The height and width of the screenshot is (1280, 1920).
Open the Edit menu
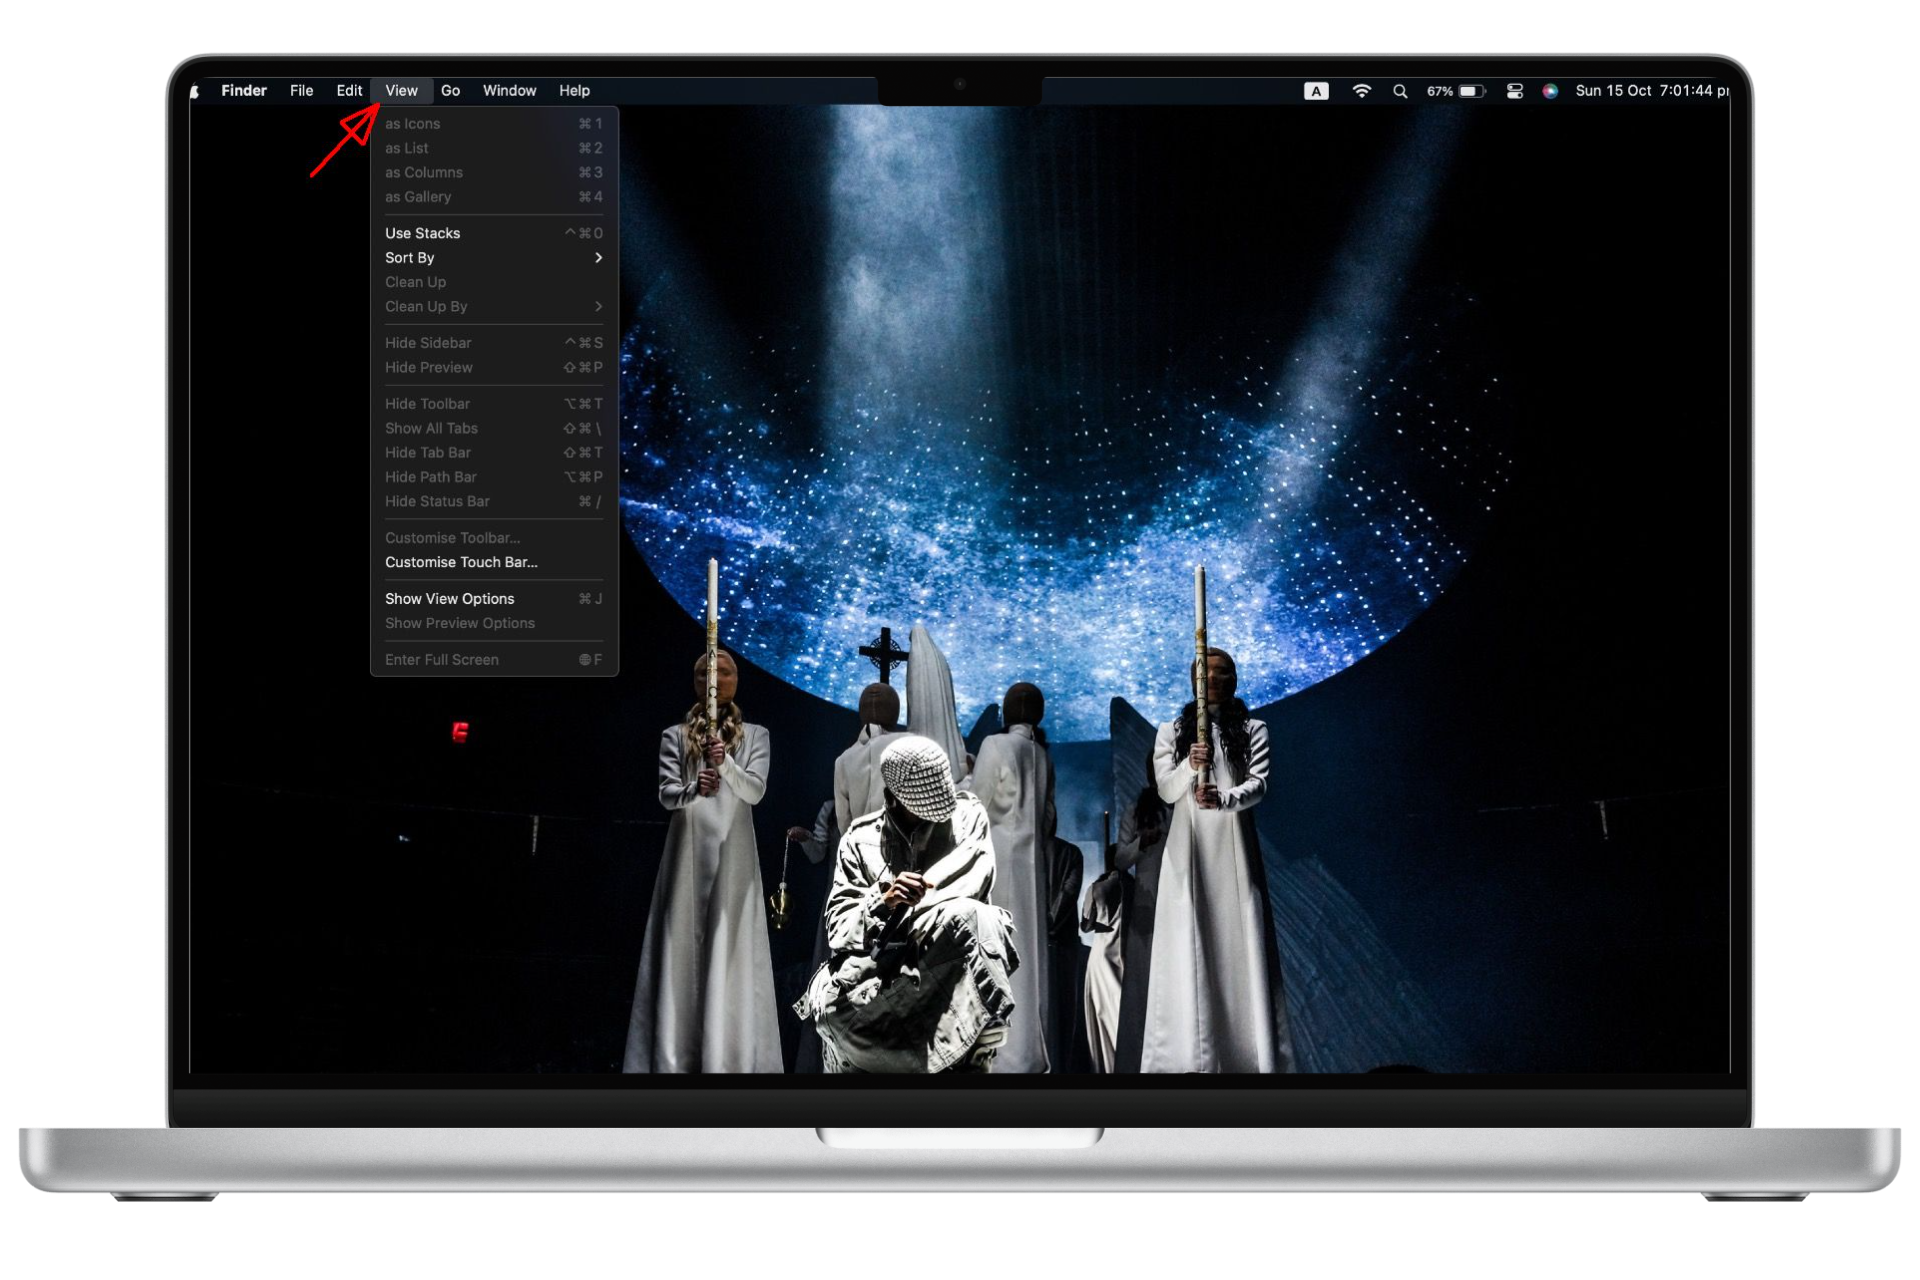349,91
